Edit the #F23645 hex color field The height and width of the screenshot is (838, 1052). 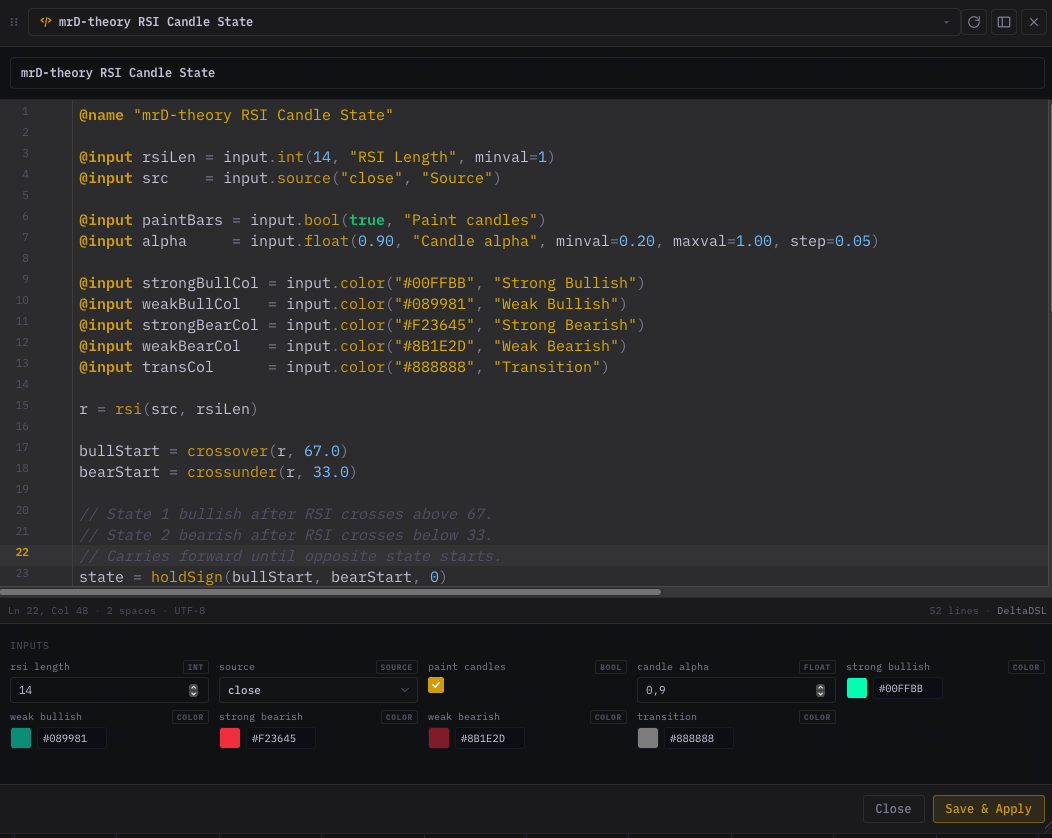click(x=280, y=738)
